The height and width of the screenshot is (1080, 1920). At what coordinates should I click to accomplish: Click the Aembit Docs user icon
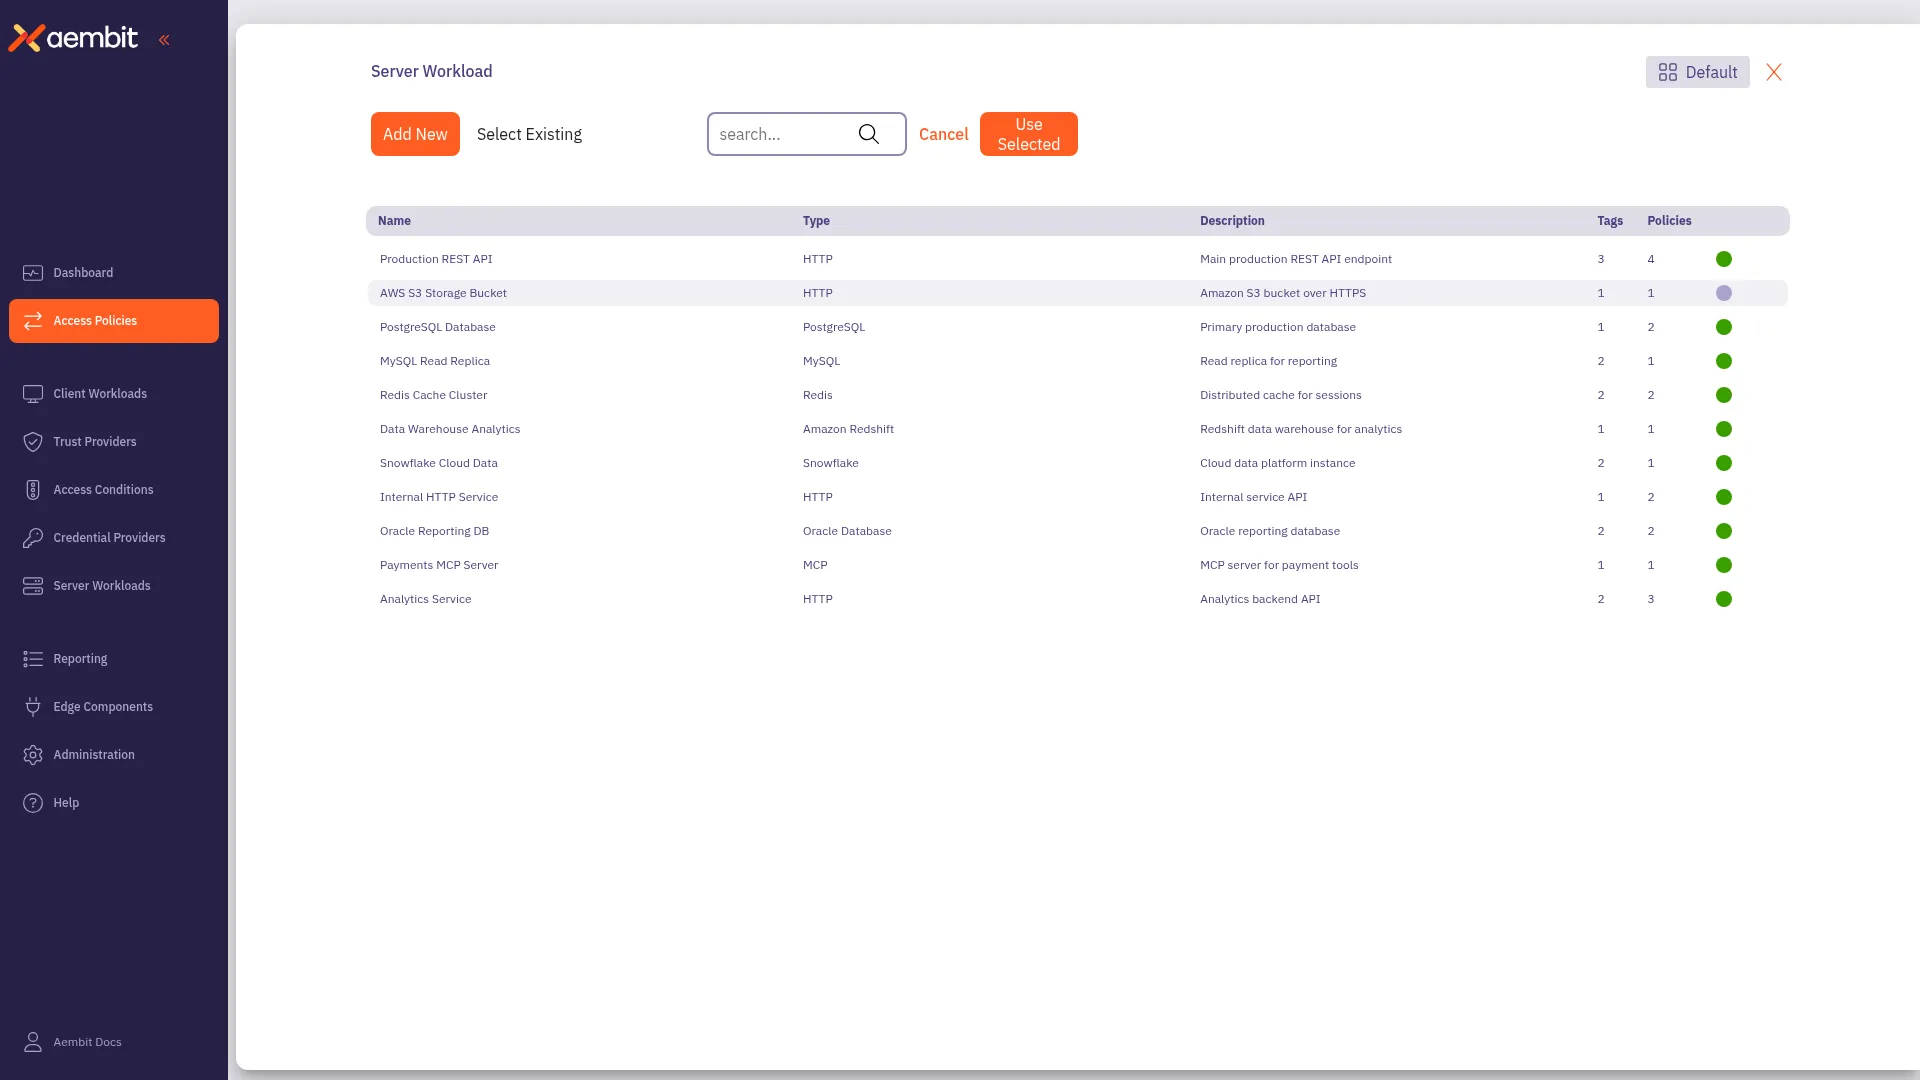pyautogui.click(x=33, y=1042)
